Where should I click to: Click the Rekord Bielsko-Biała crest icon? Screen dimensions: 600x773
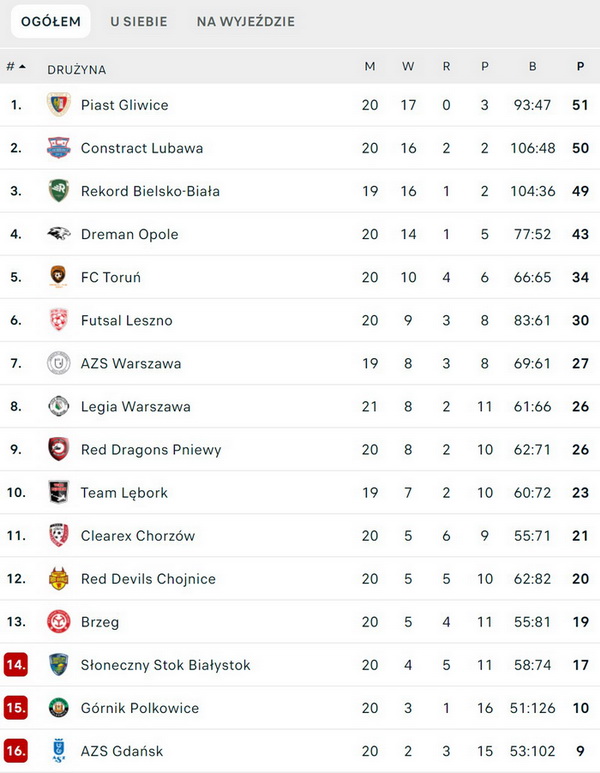59,191
